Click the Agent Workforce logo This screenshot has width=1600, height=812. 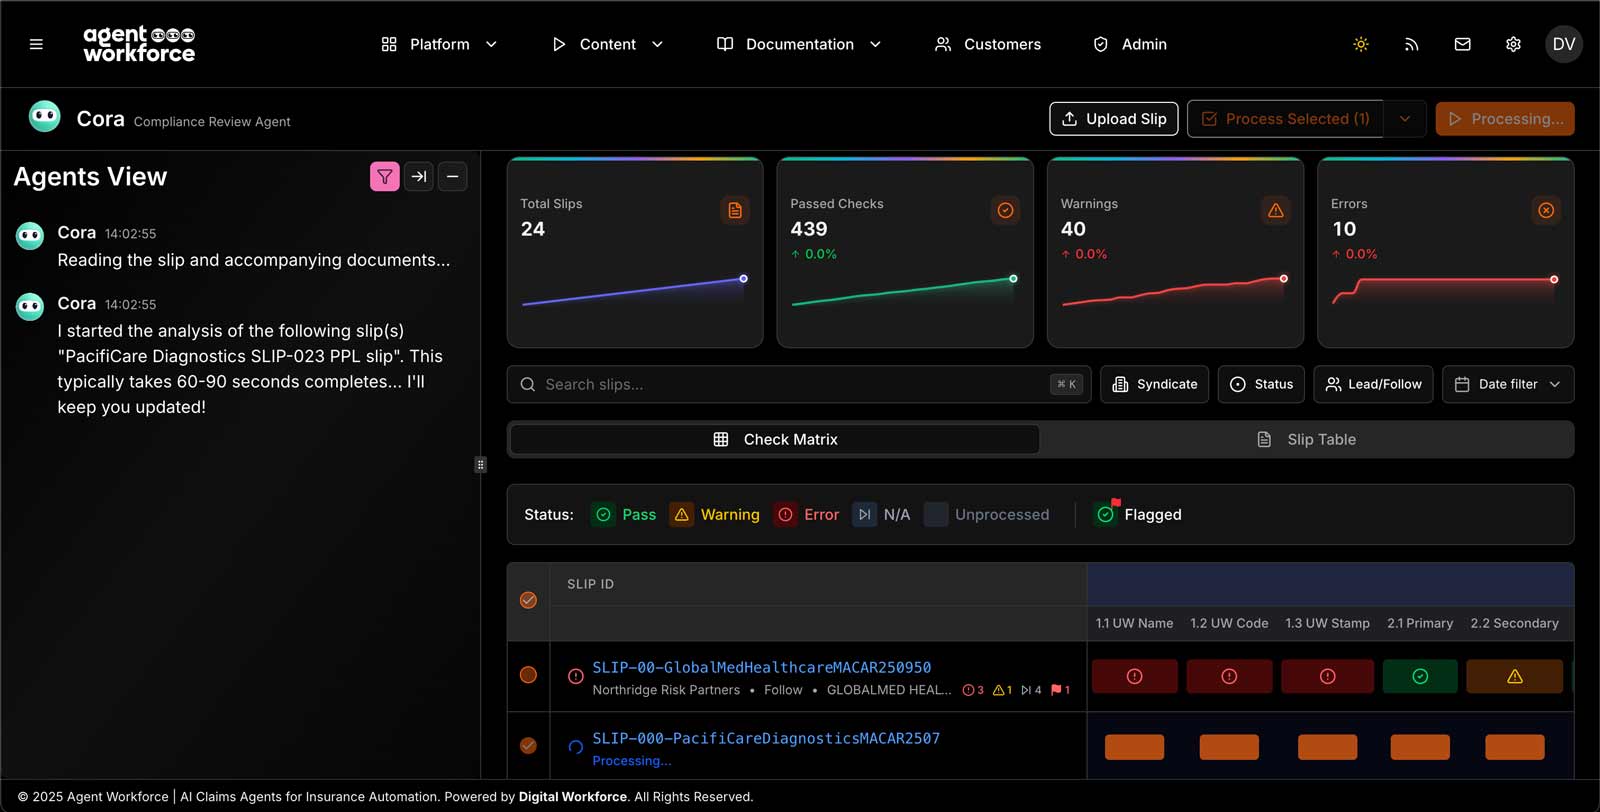[x=139, y=44]
